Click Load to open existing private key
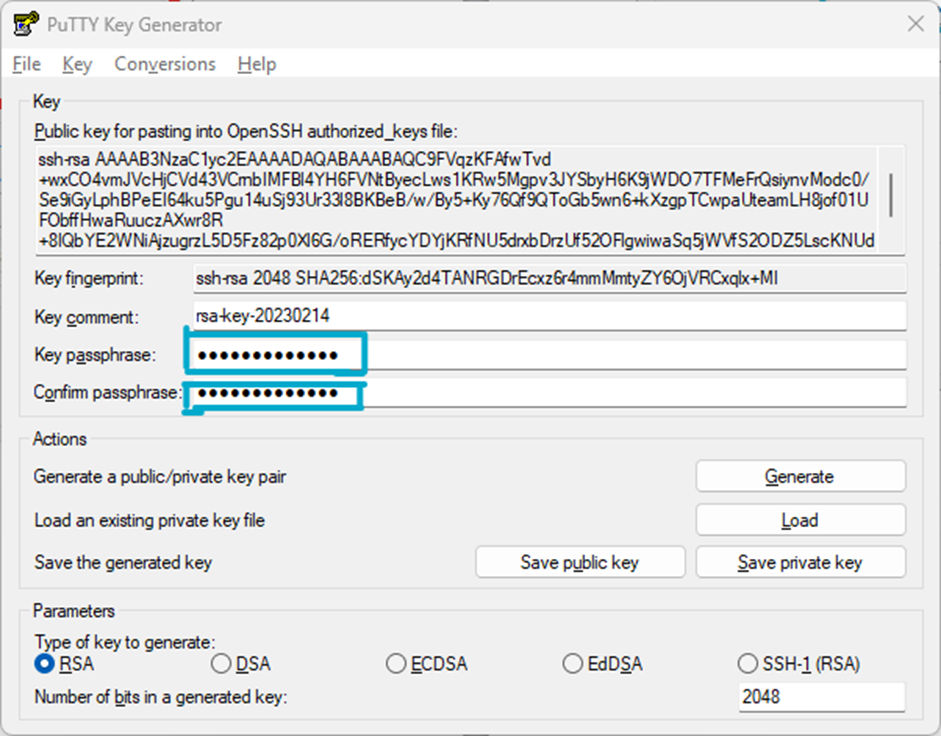Screen dimensions: 941x736 point(801,520)
